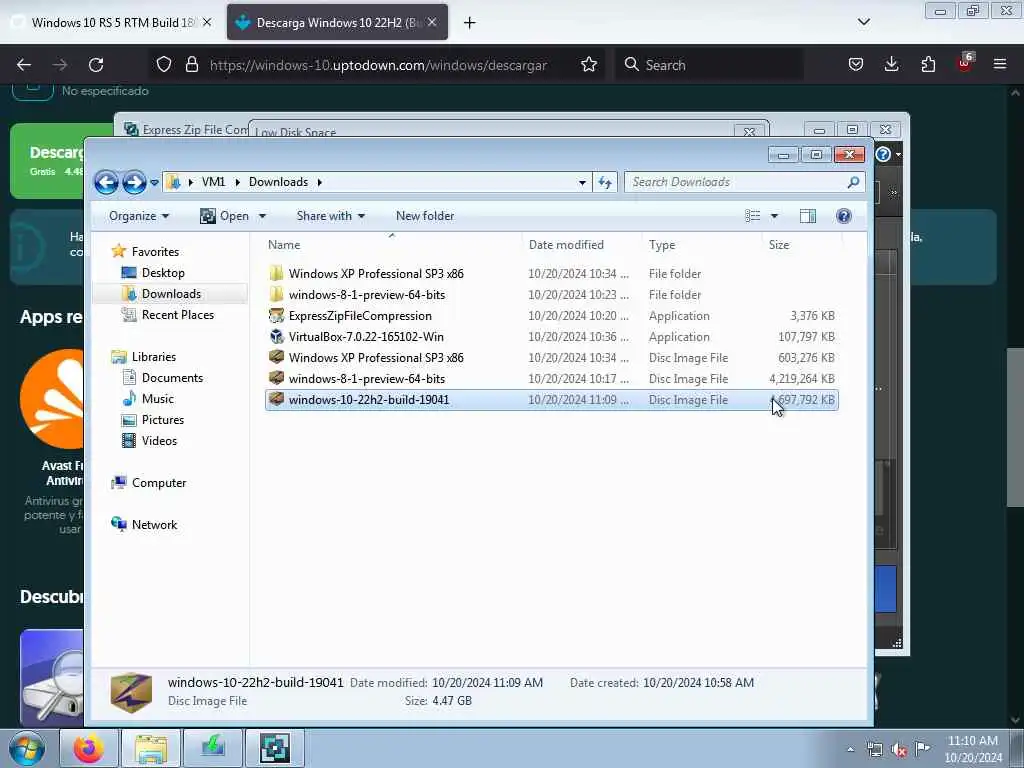Reload the page in Firefox
1024x768 pixels.
pyautogui.click(x=96, y=65)
